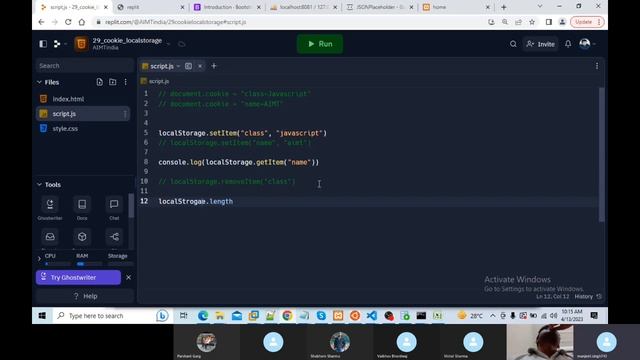Create a new file icon
Screen dimensions: 640x360
100,82
